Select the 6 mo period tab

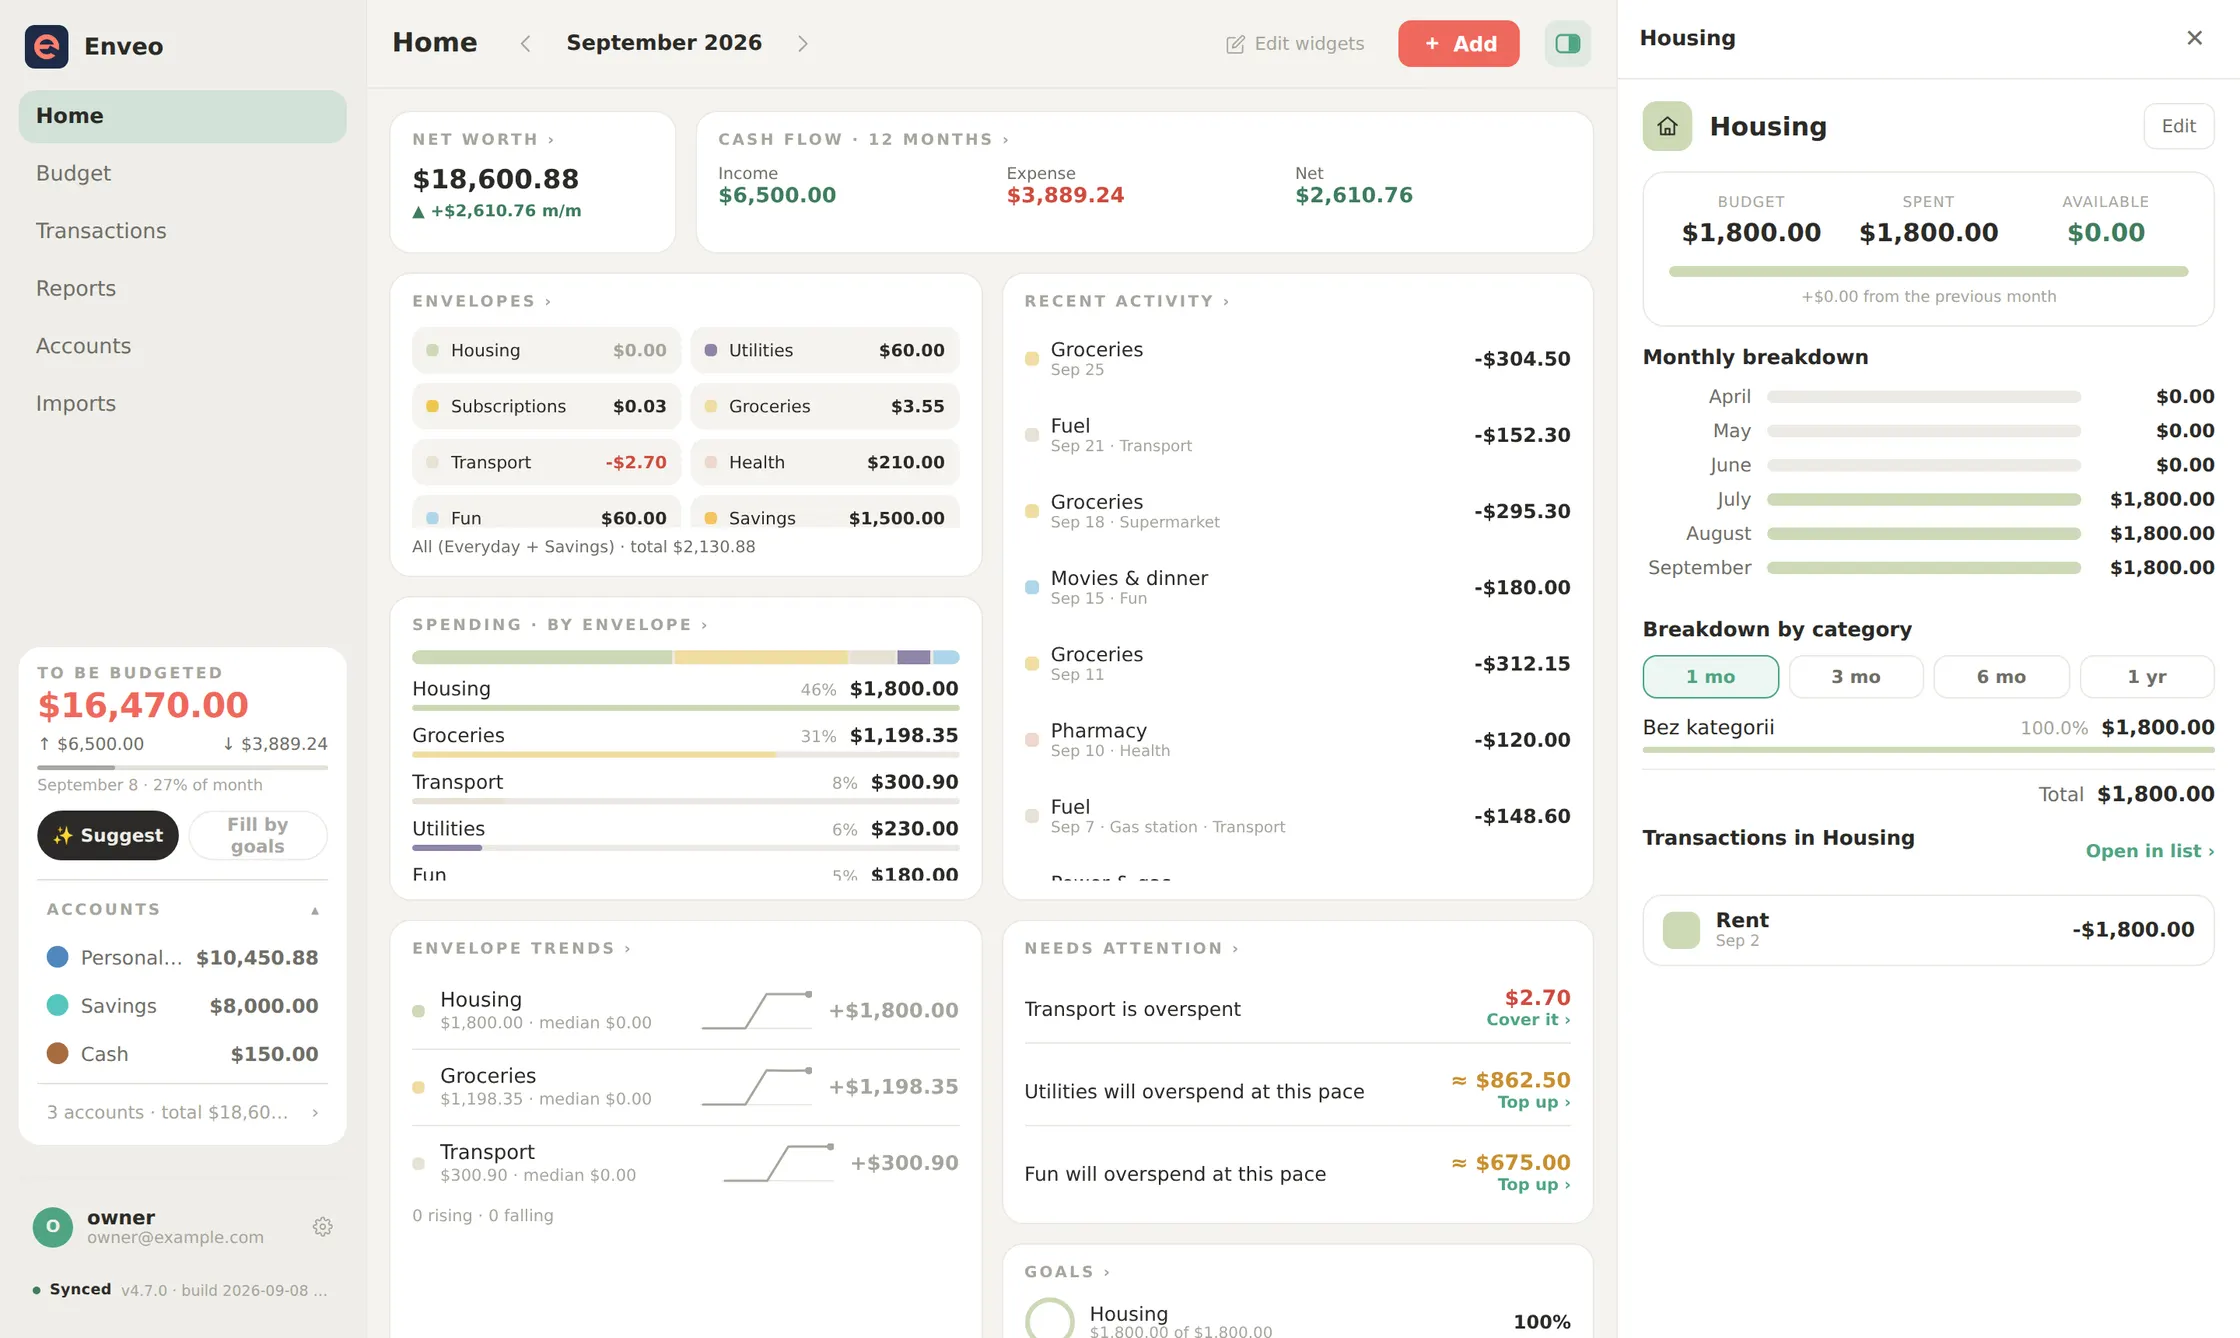(x=2001, y=677)
